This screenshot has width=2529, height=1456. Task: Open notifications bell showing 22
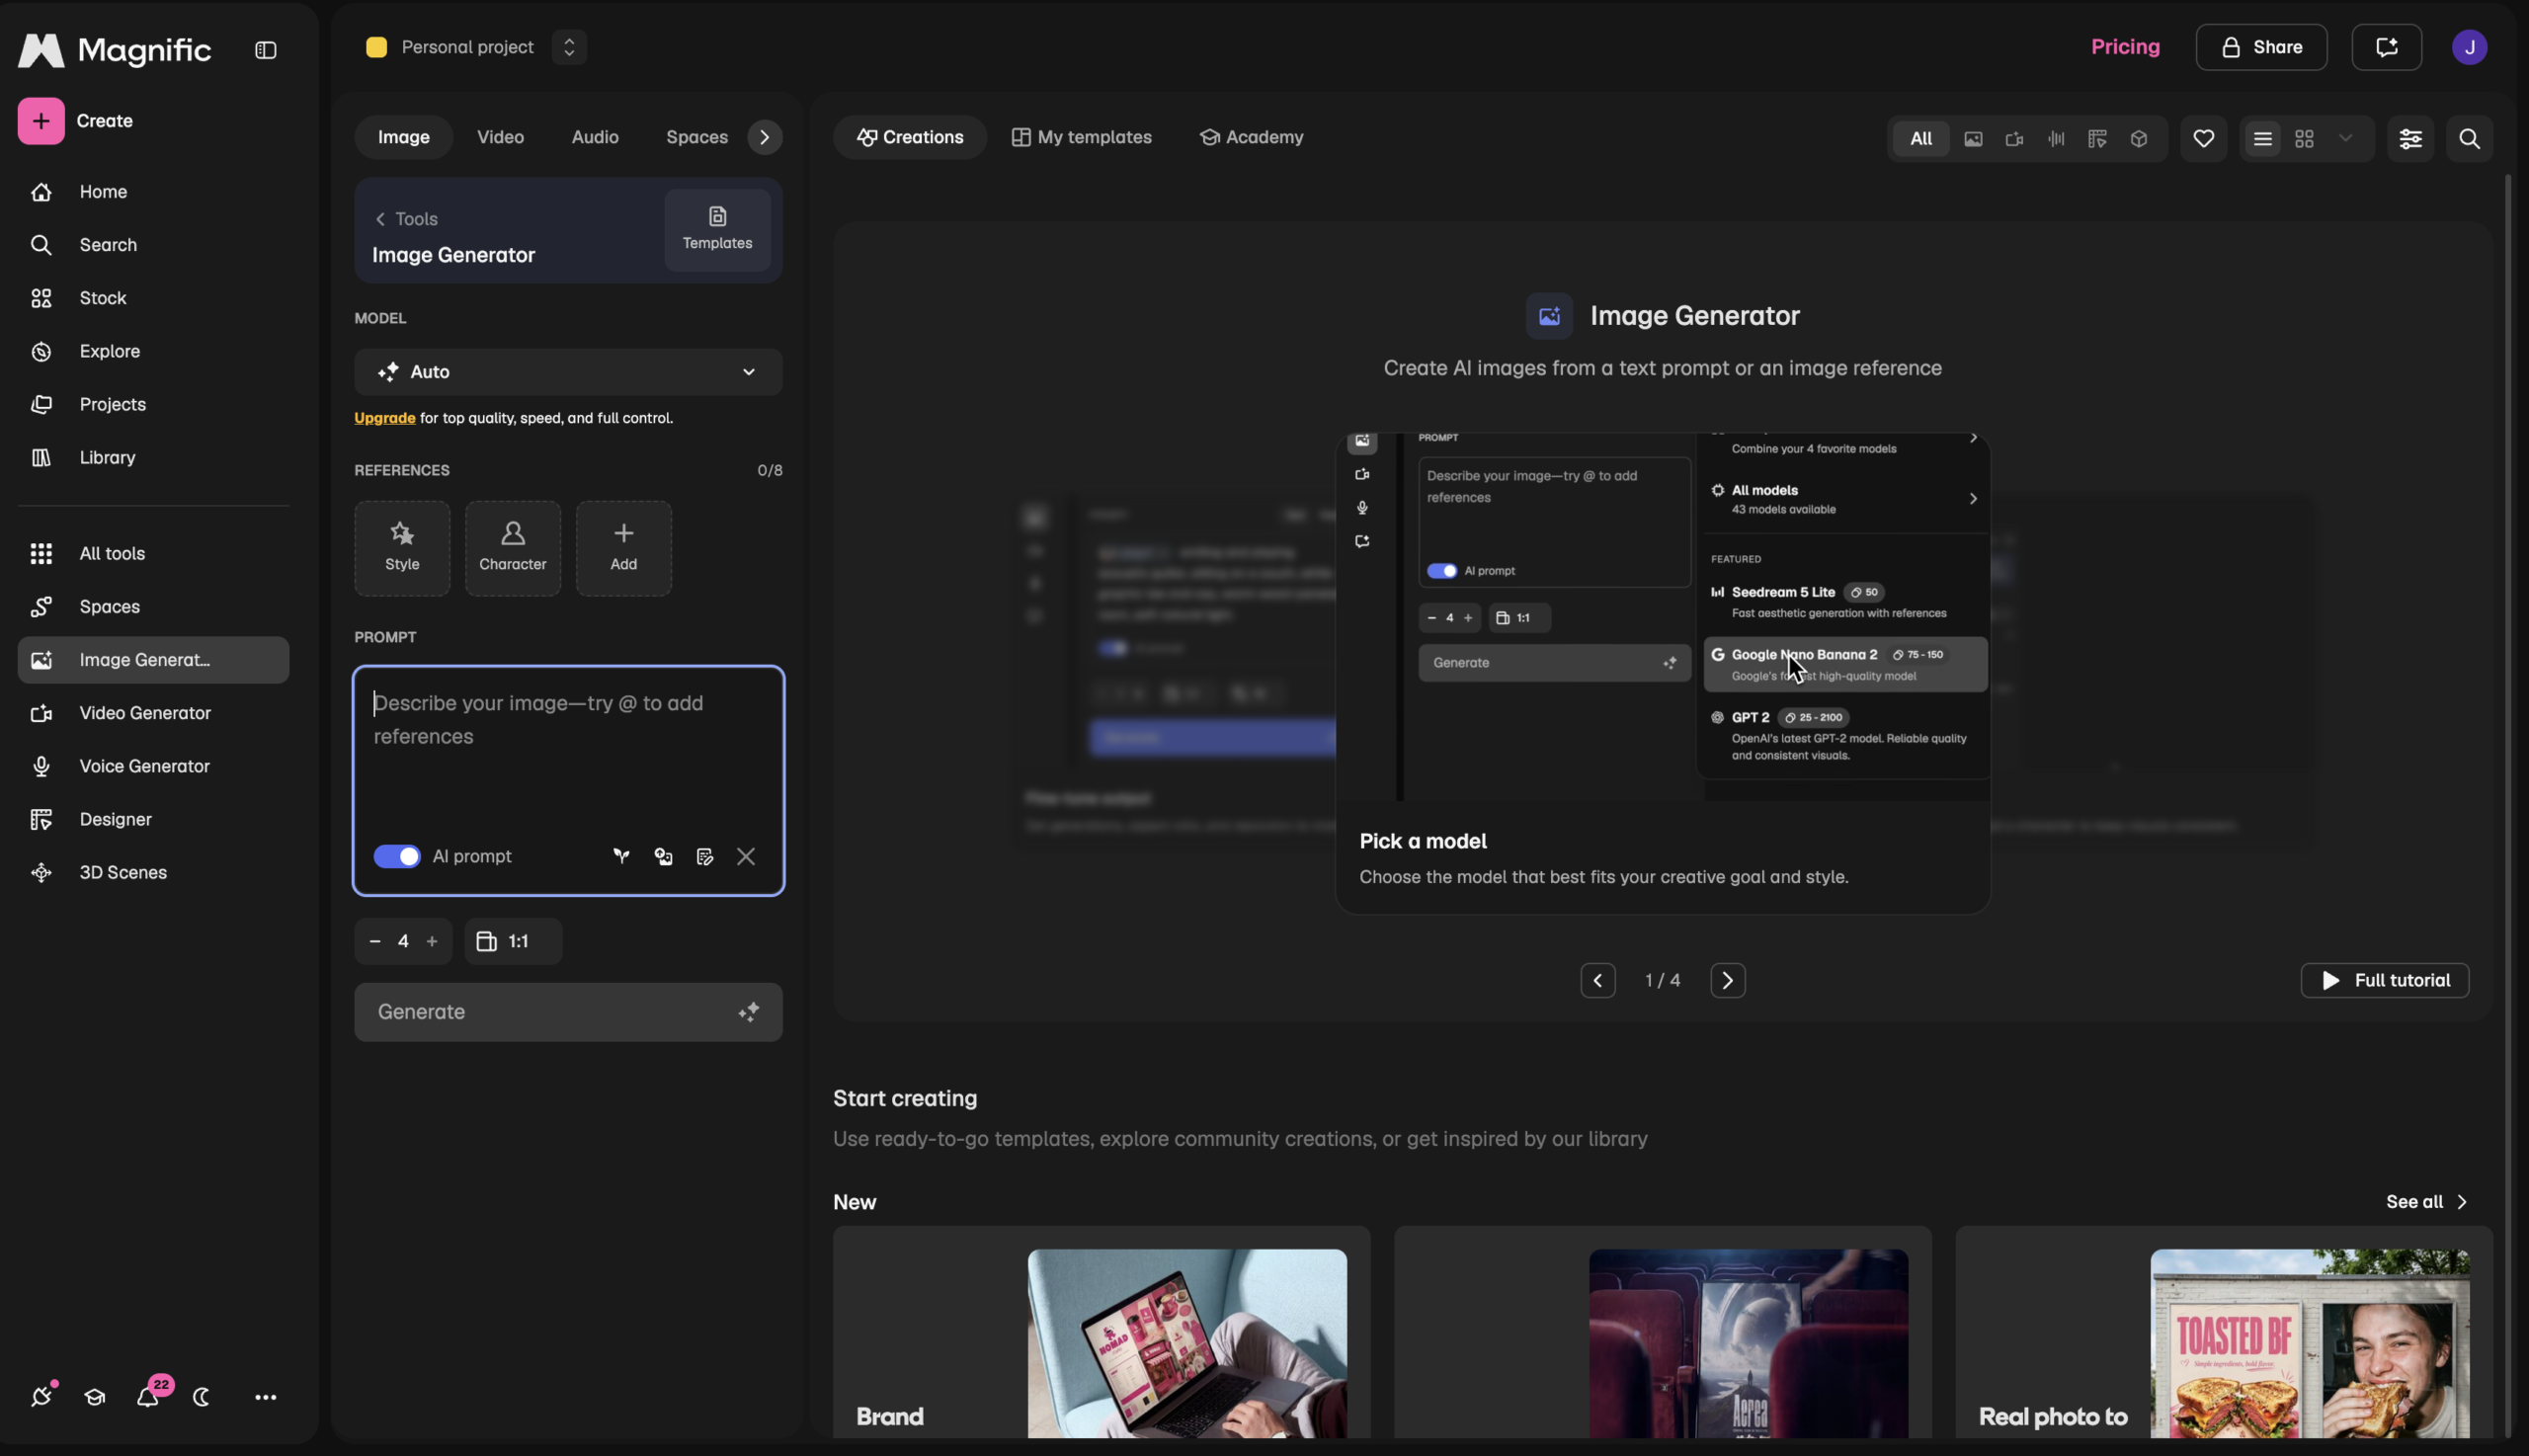click(x=148, y=1396)
